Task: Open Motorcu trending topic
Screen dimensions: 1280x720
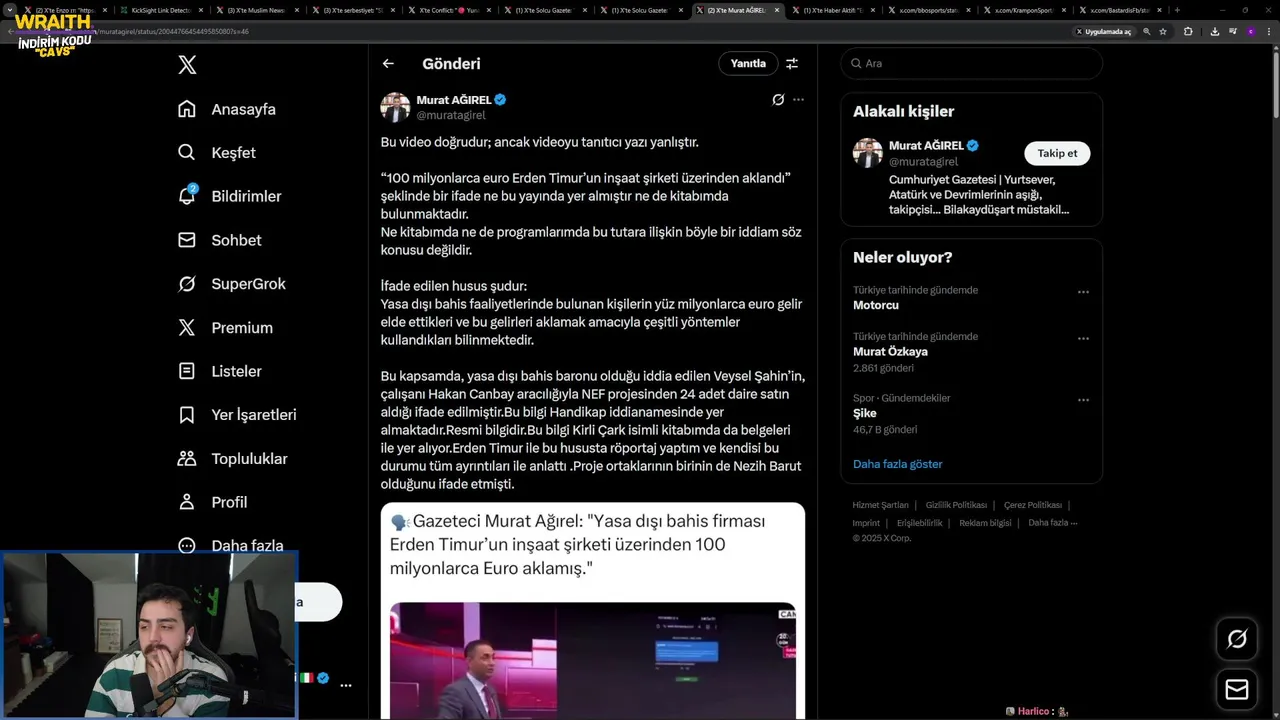Action: [876, 305]
